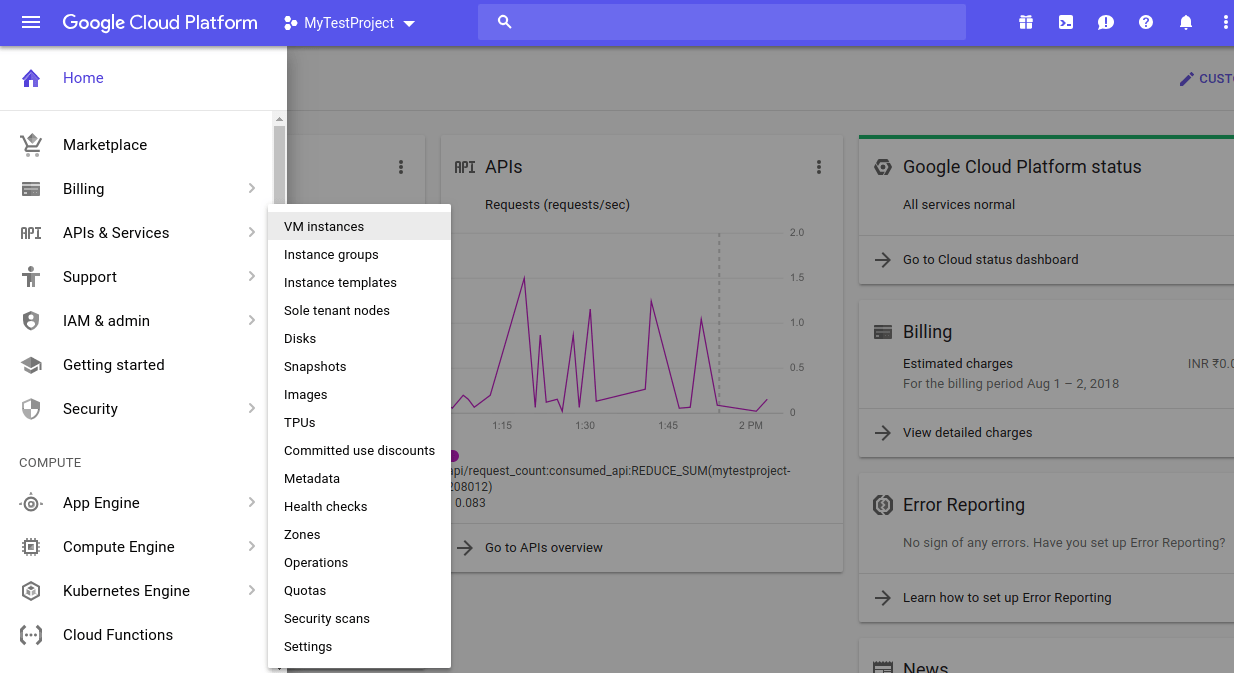Image resolution: width=1234 pixels, height=673 pixels.
Task: Open the MyTestProject project selector dropdown
Action: (x=349, y=23)
